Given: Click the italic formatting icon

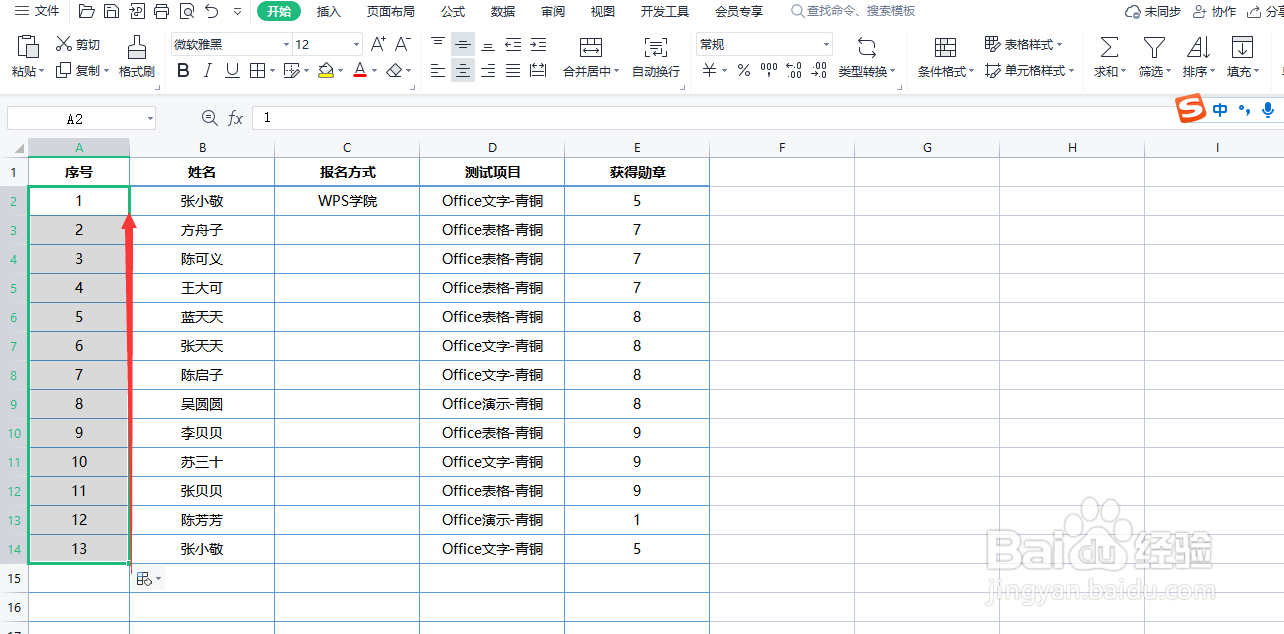Looking at the screenshot, I should (206, 71).
